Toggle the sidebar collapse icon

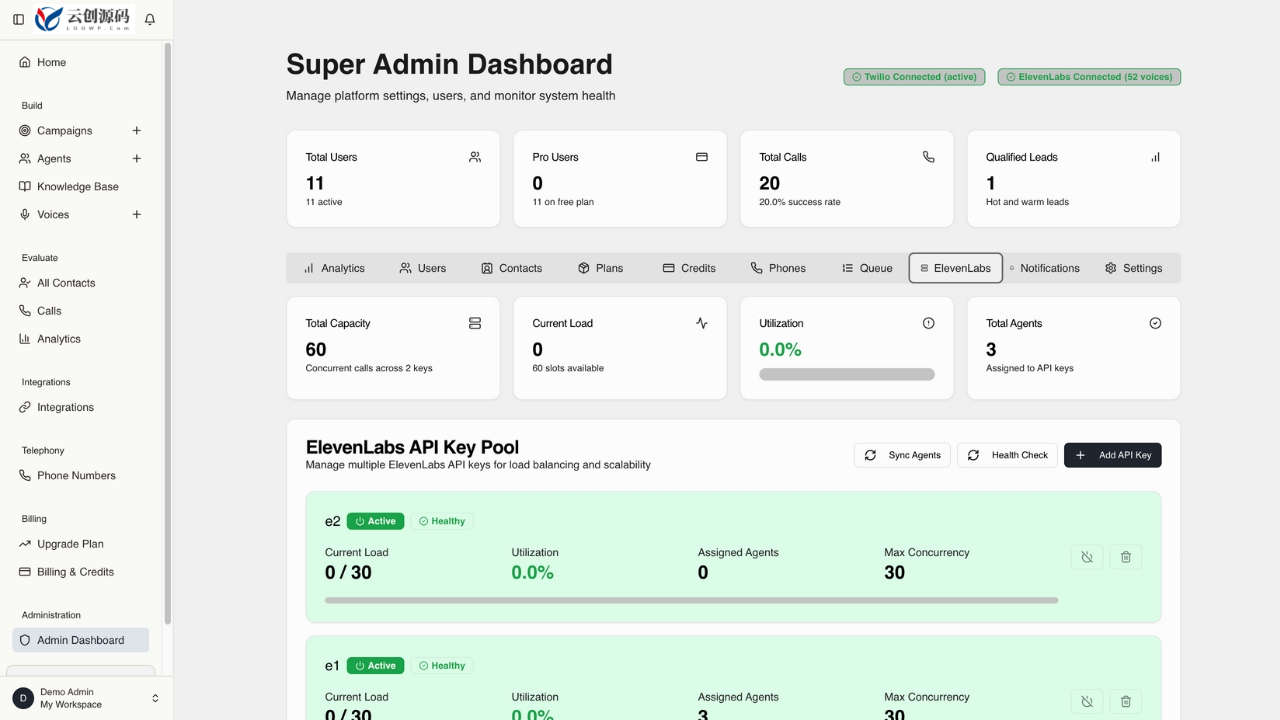tap(18, 19)
